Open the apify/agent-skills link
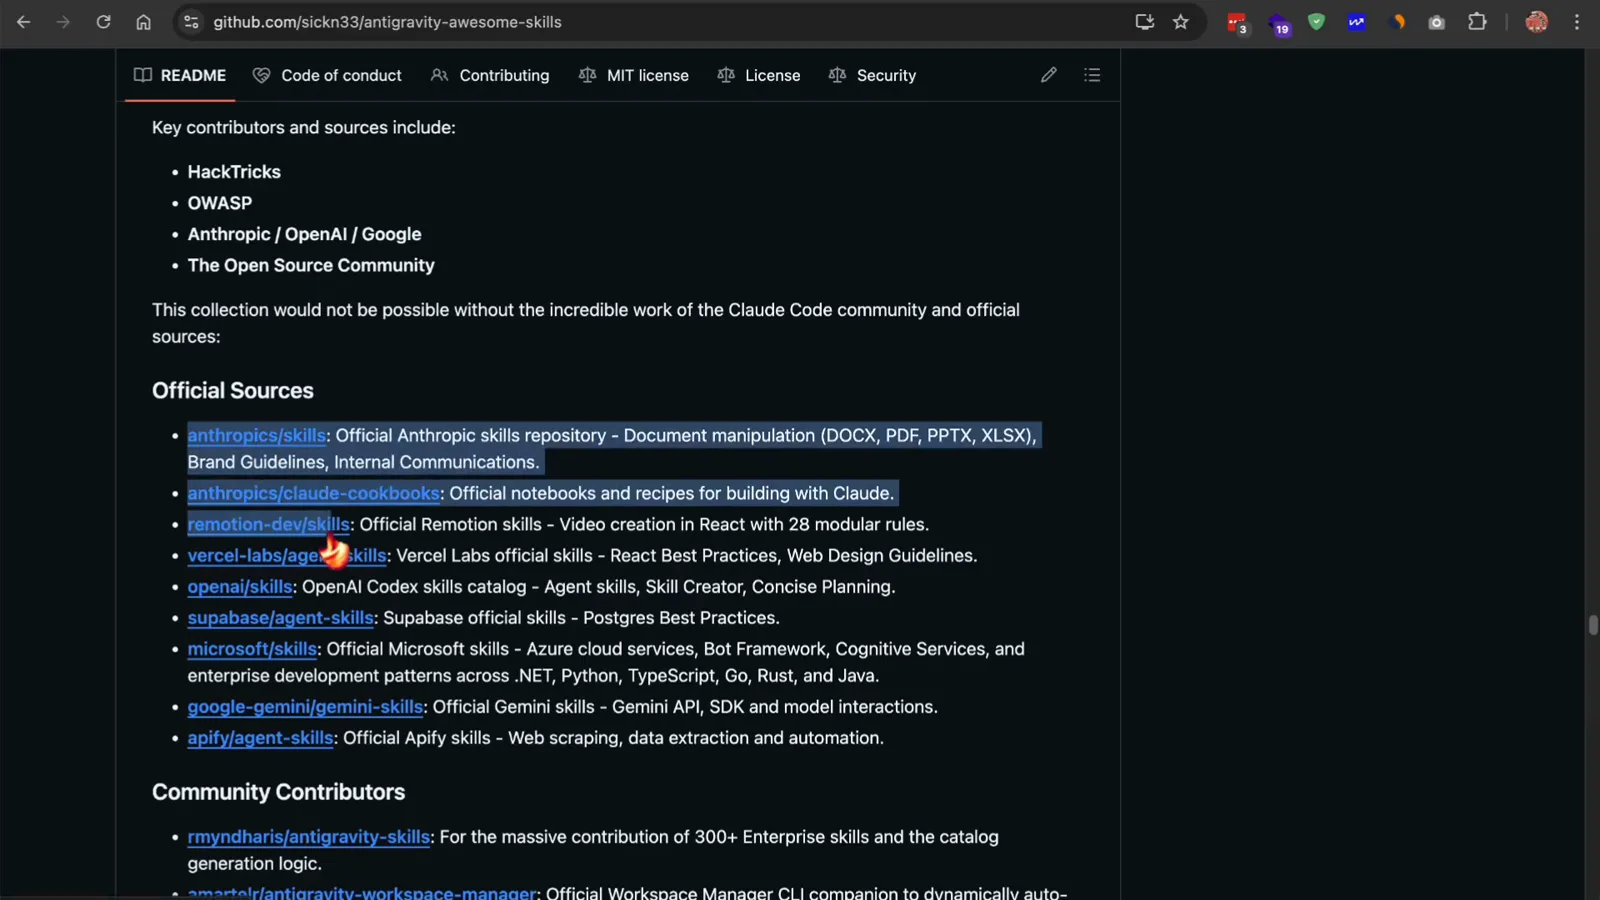This screenshot has width=1600, height=900. [x=260, y=737]
